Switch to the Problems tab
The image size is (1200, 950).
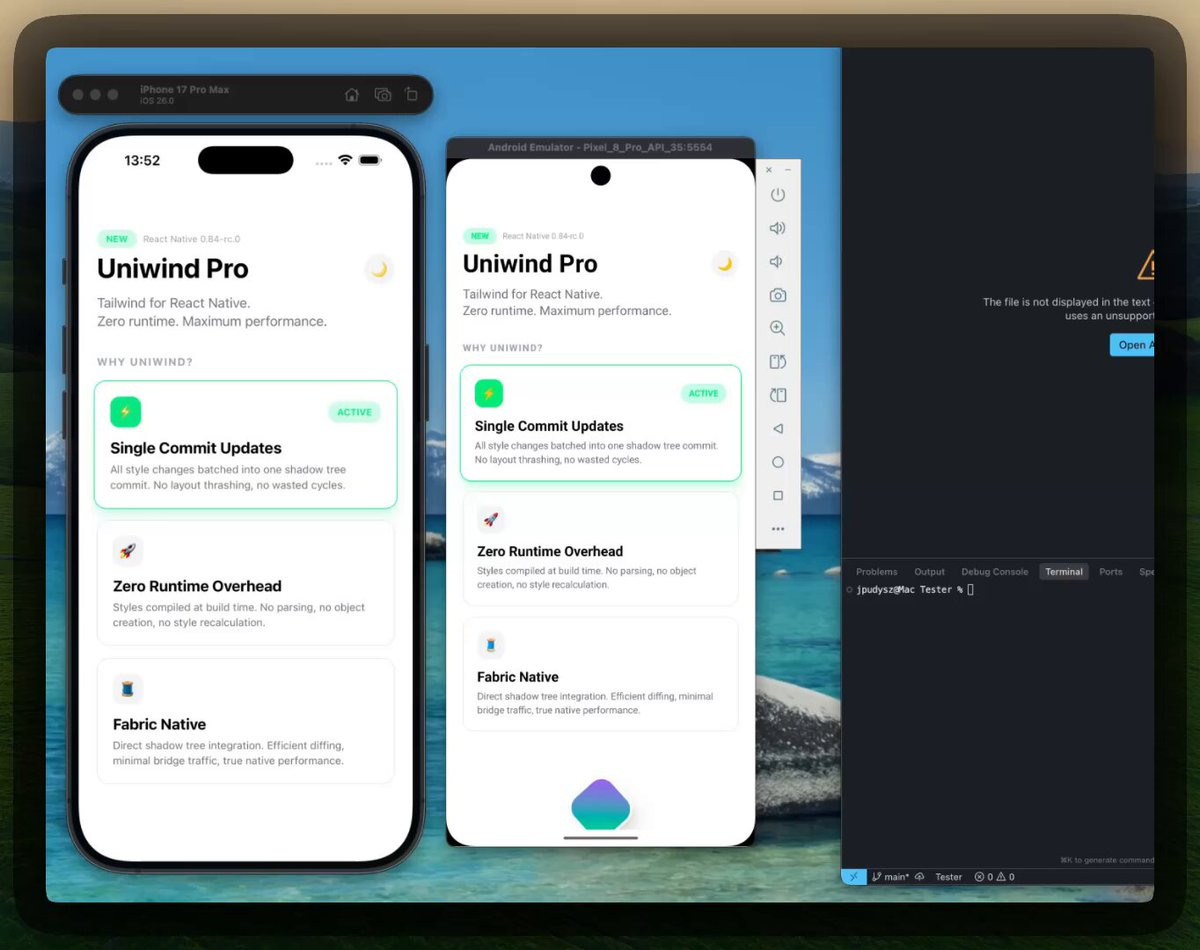pos(877,572)
